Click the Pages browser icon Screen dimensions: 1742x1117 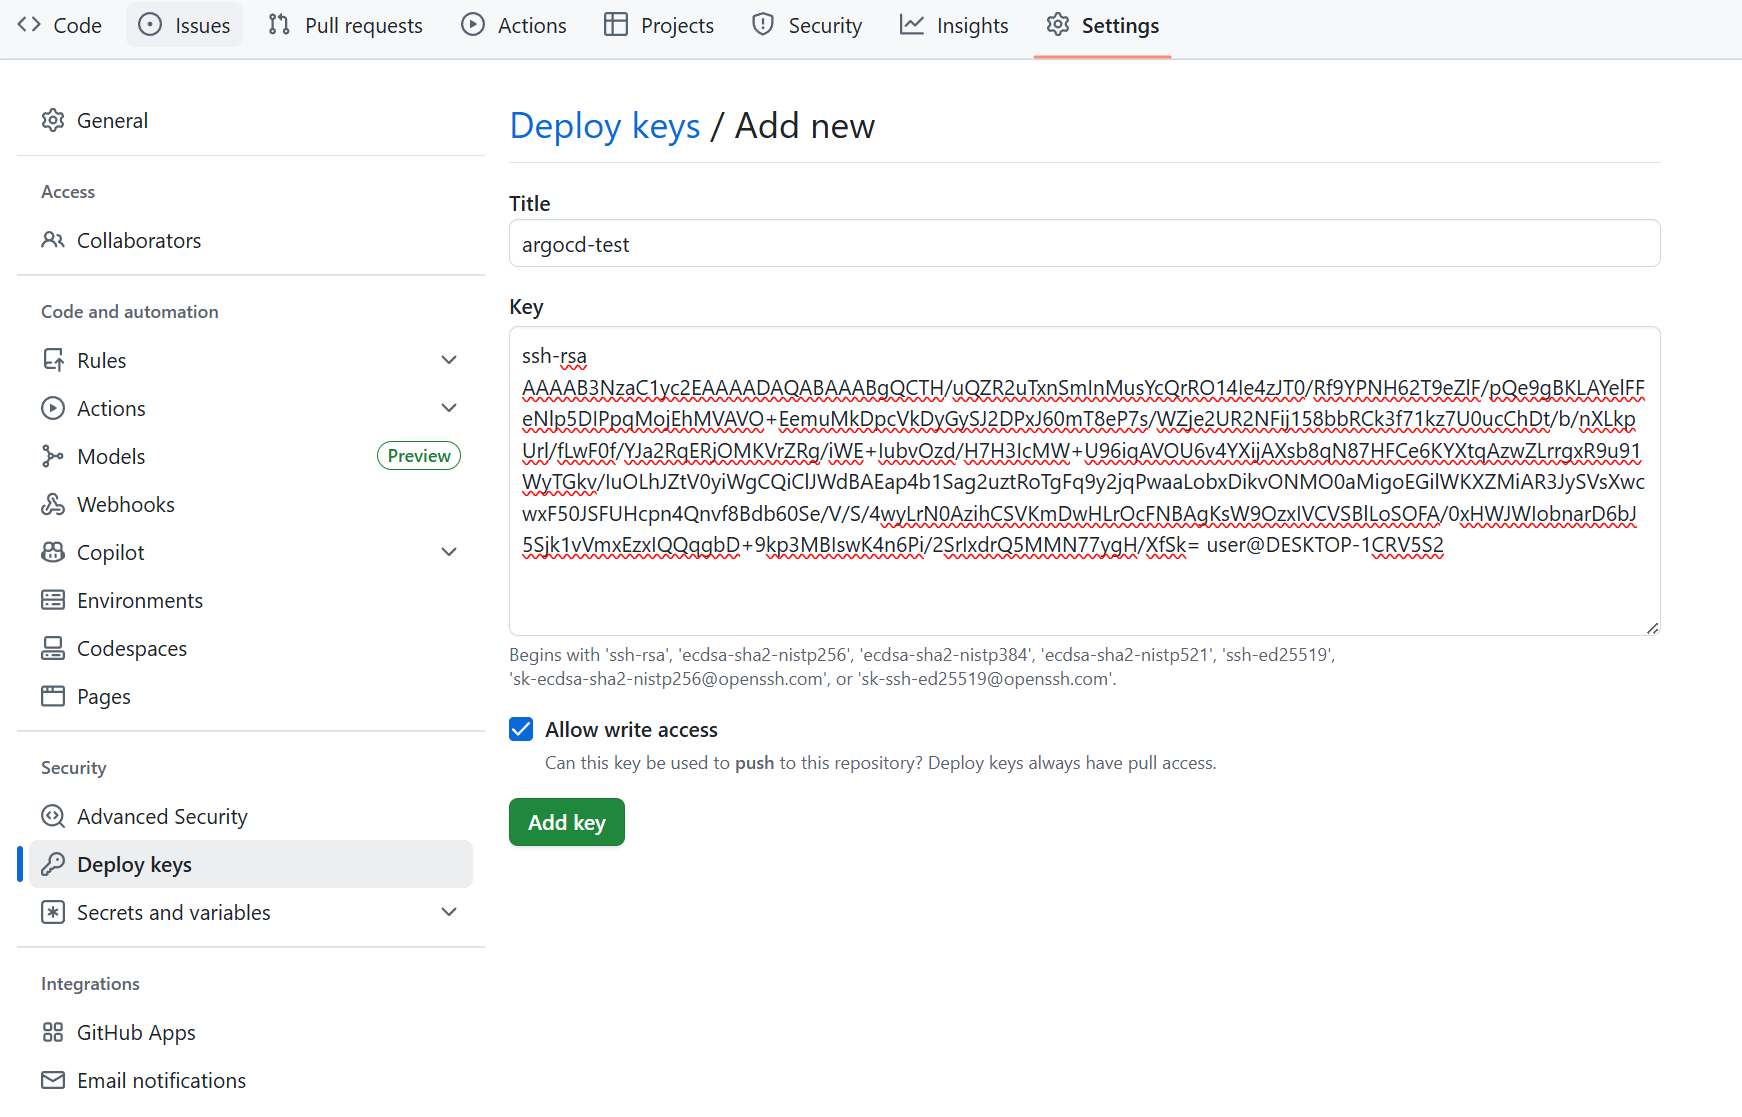tap(53, 697)
